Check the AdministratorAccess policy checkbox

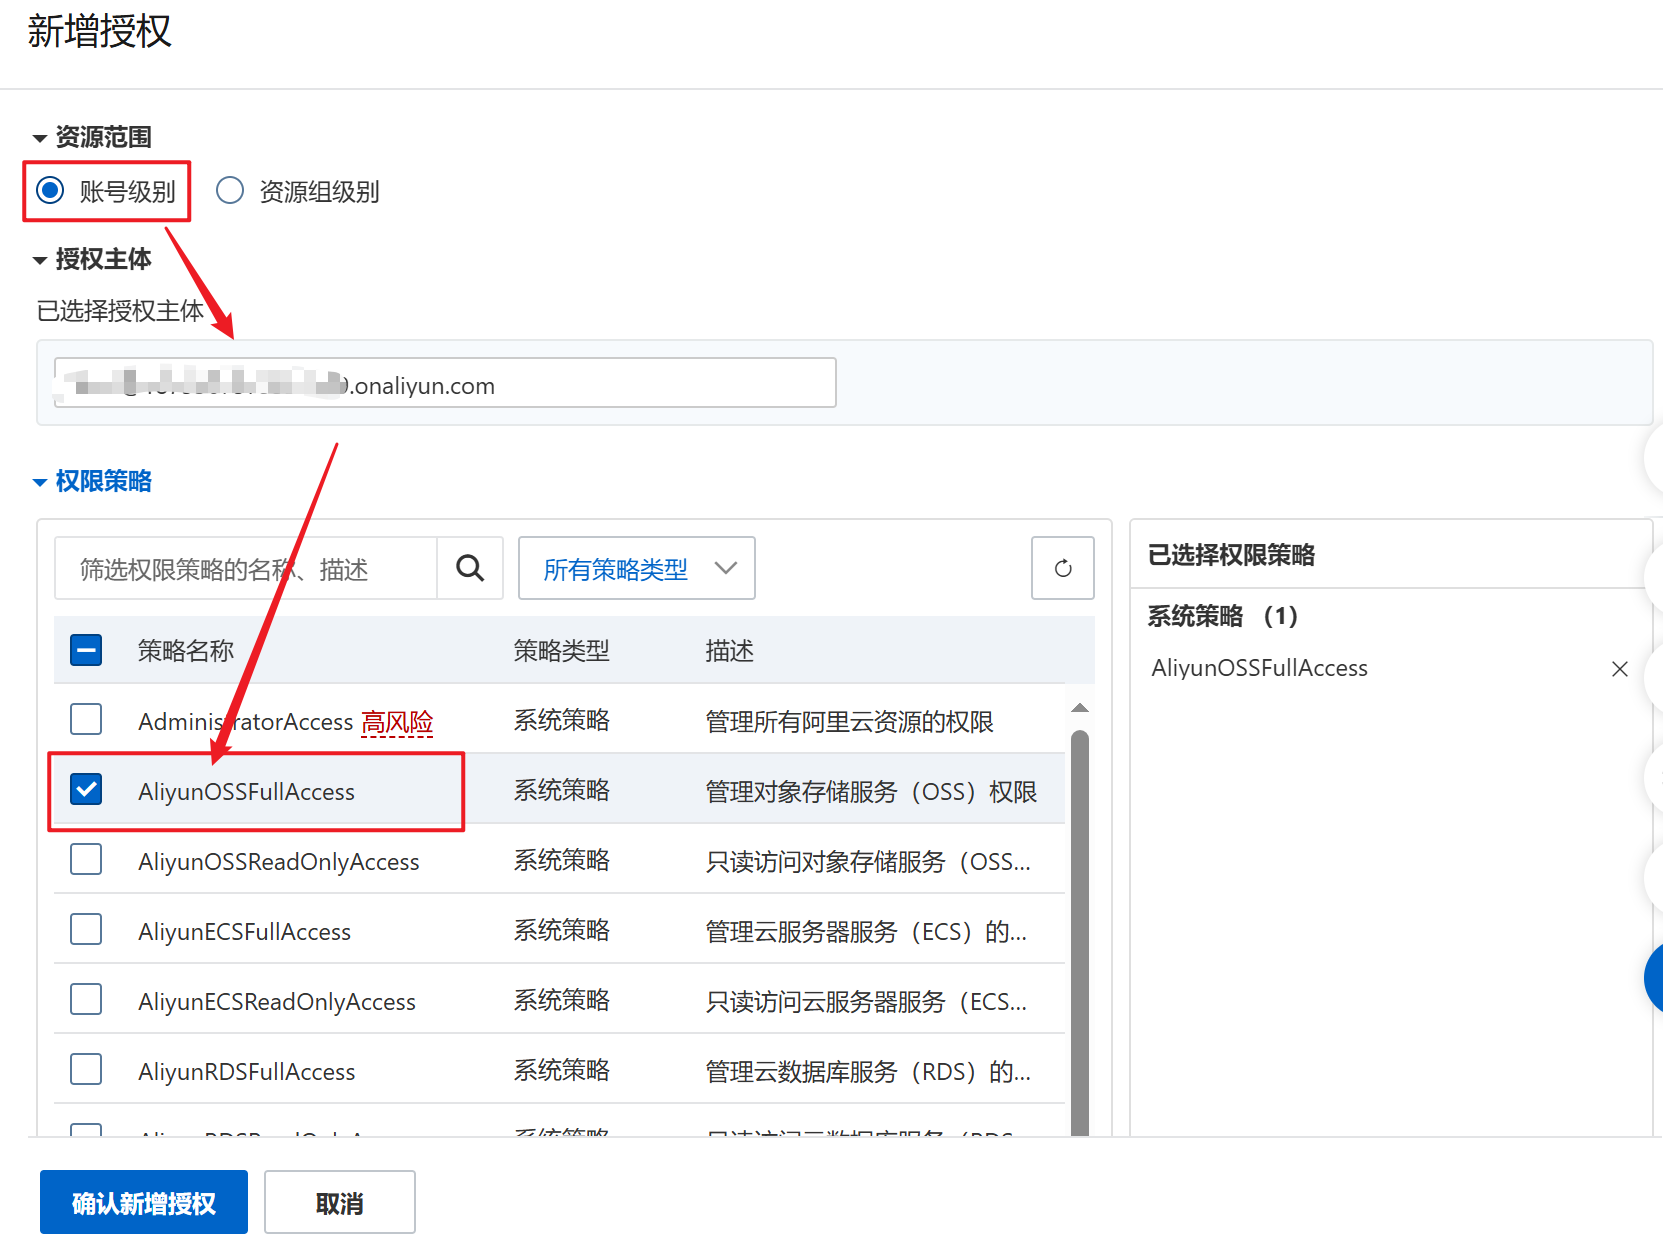tap(86, 719)
